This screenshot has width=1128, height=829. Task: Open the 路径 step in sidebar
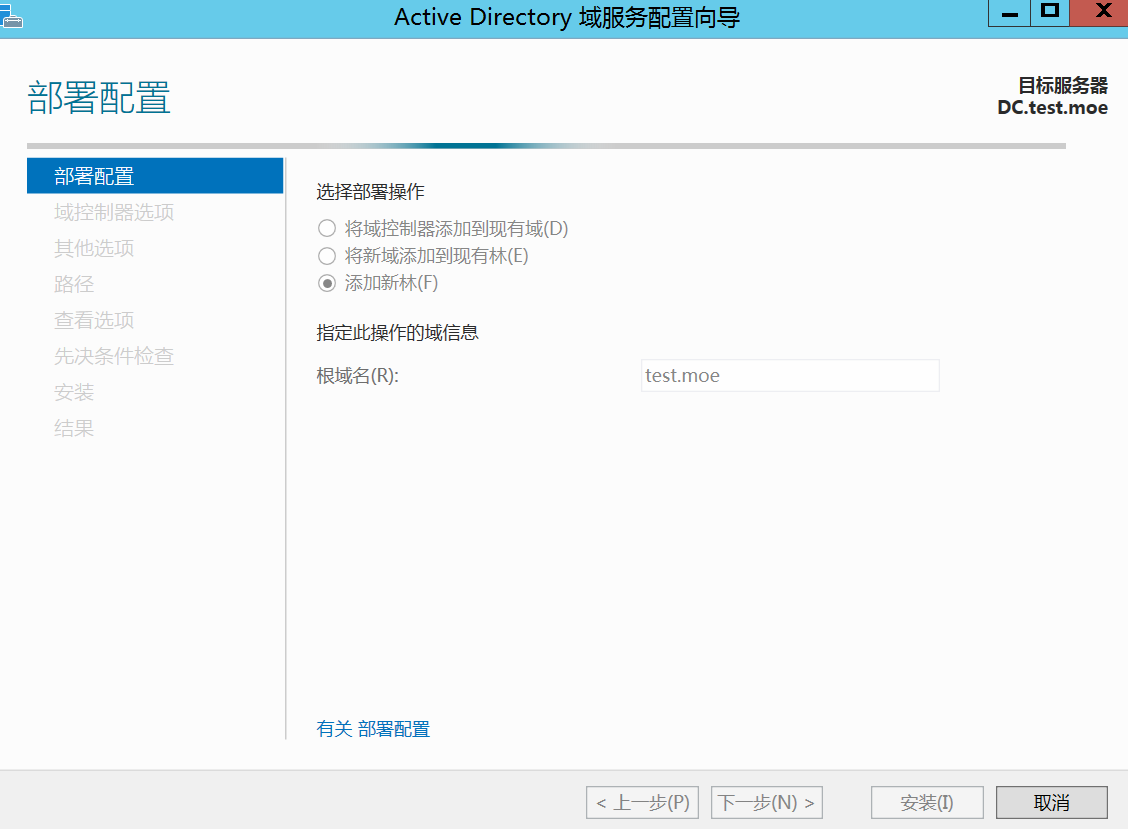74,284
